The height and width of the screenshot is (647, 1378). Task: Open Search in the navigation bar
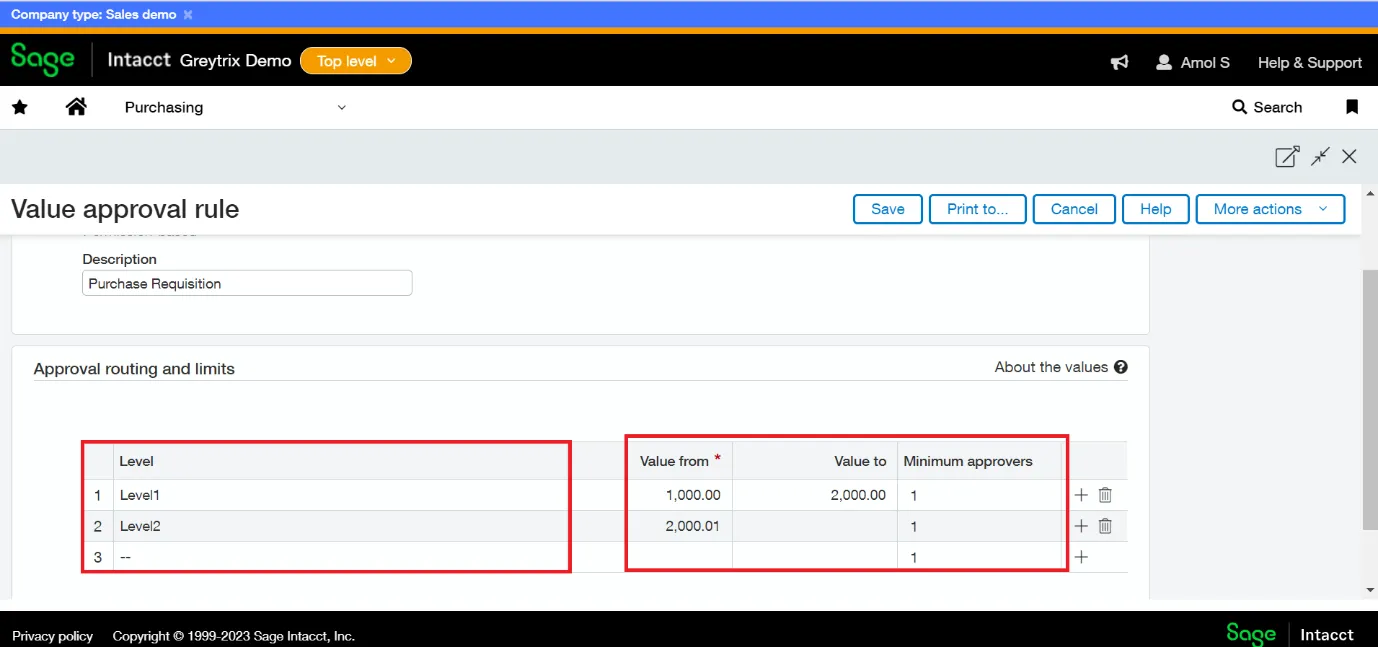pyautogui.click(x=1267, y=107)
